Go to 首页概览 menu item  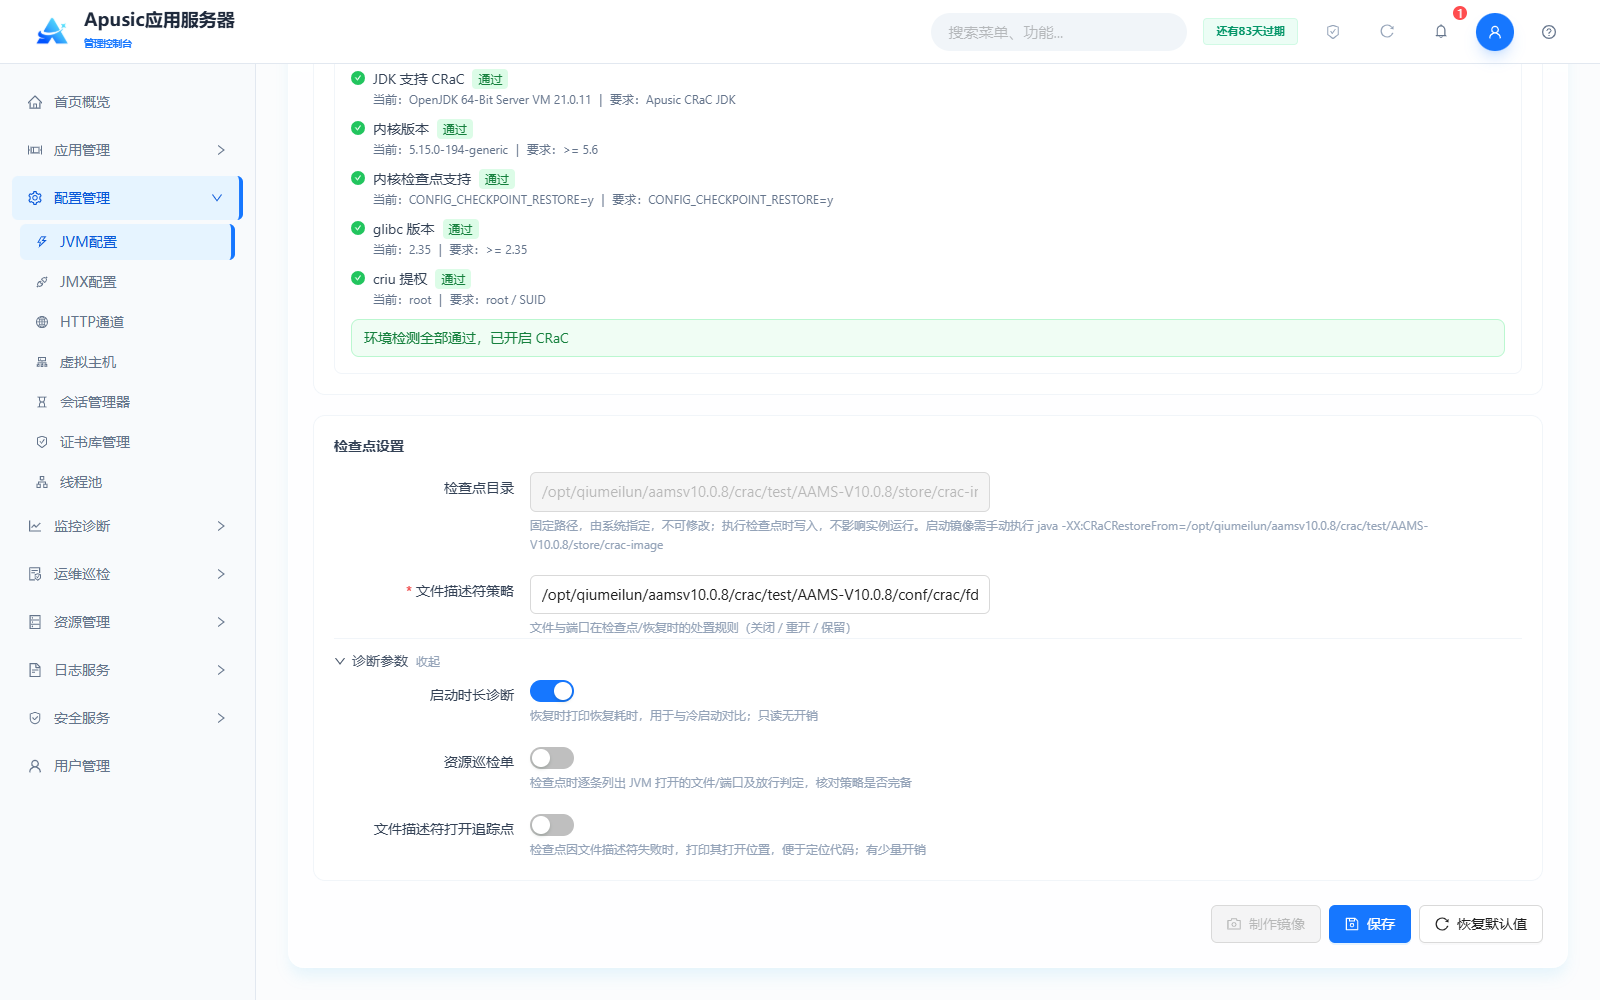(x=126, y=102)
